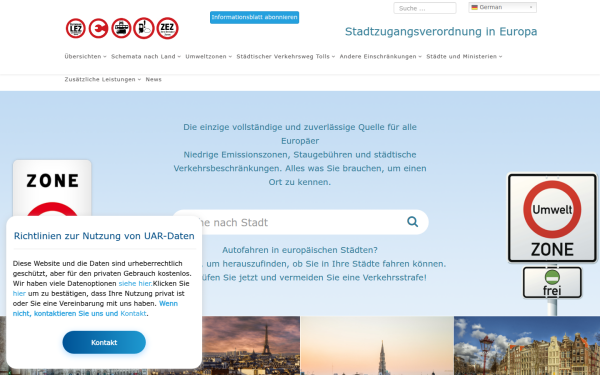Image resolution: width=600 pixels, height=375 pixels.
Task: Click the German flag icon
Action: click(474, 7)
